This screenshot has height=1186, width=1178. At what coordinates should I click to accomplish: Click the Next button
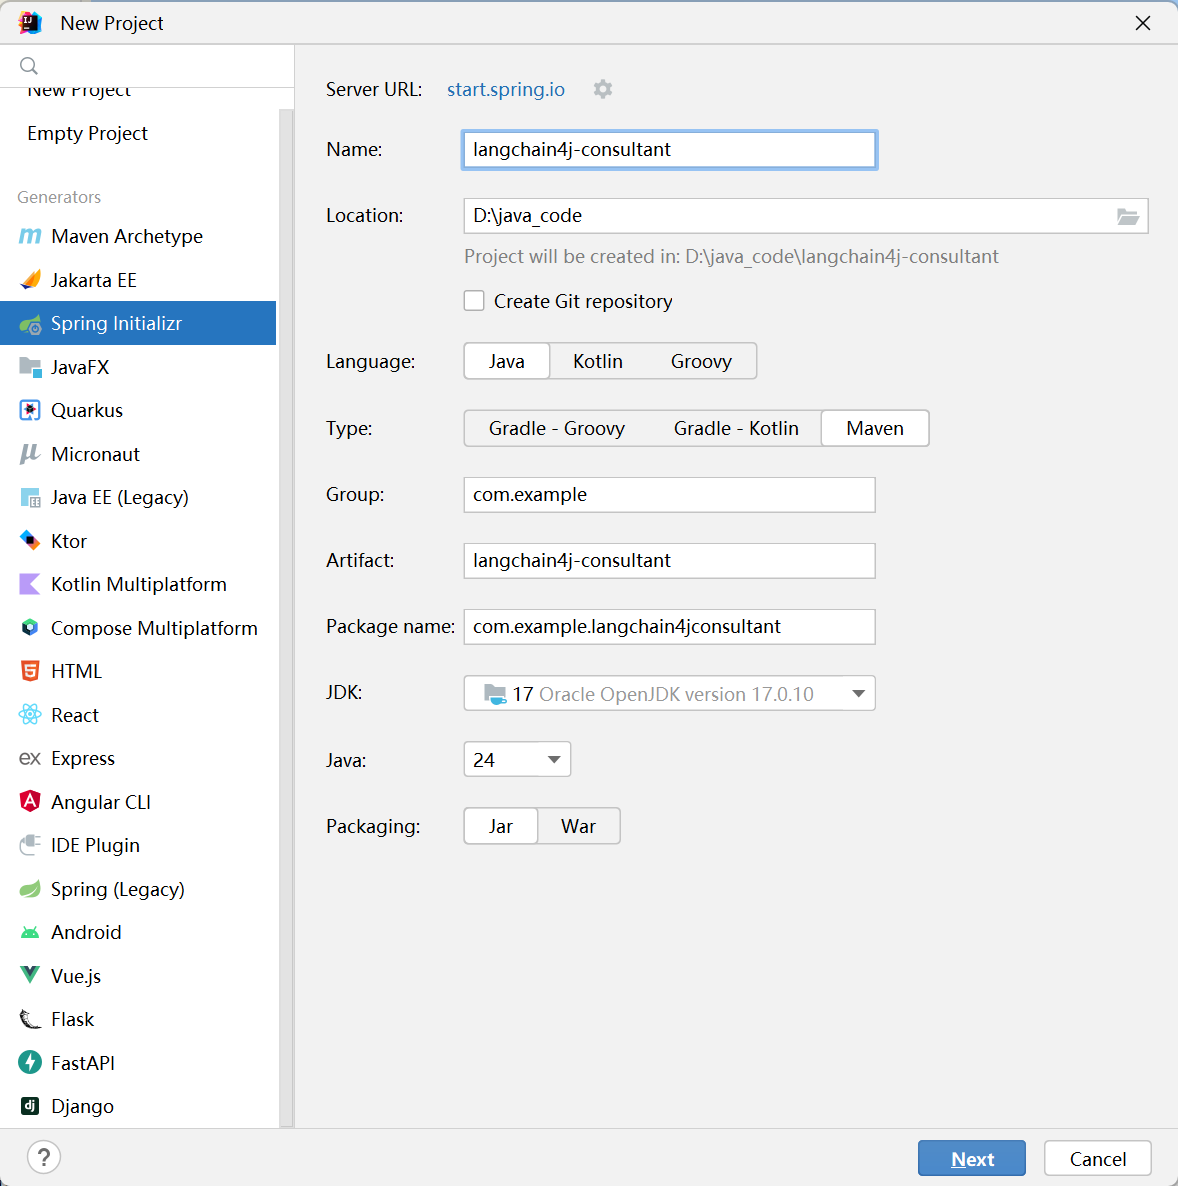coord(971,1158)
